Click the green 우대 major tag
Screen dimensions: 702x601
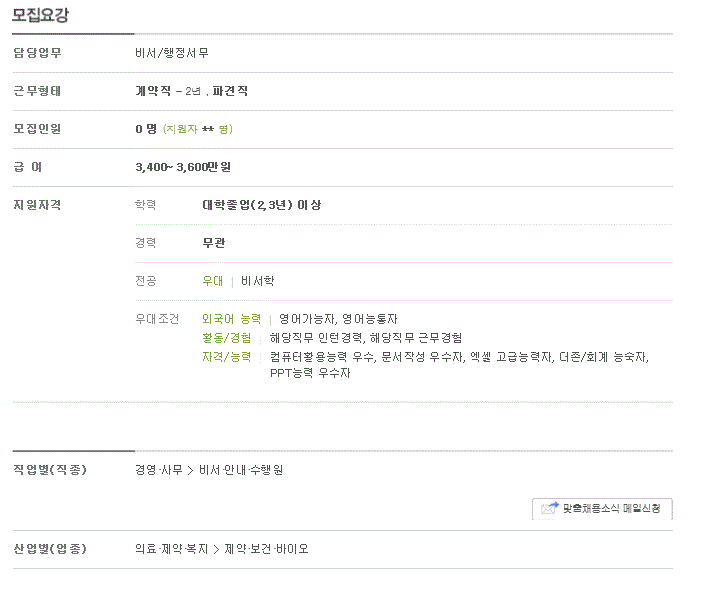212,281
